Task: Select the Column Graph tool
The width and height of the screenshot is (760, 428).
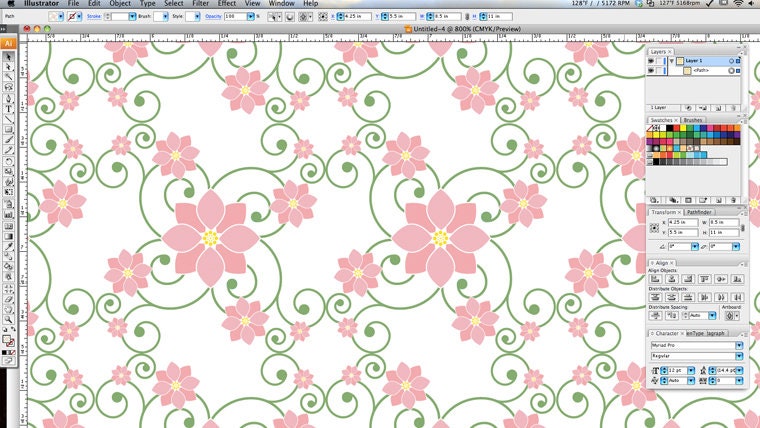Action: 8,214
